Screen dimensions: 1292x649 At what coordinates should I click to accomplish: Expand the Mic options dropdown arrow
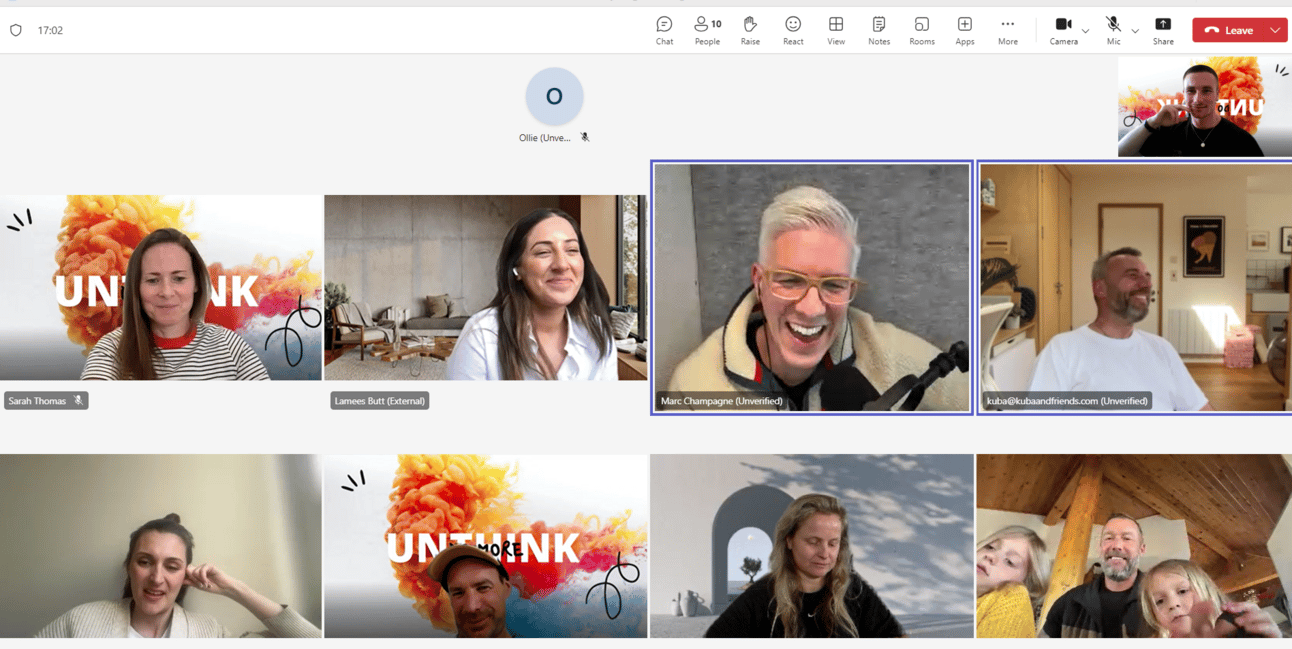click(1135, 31)
